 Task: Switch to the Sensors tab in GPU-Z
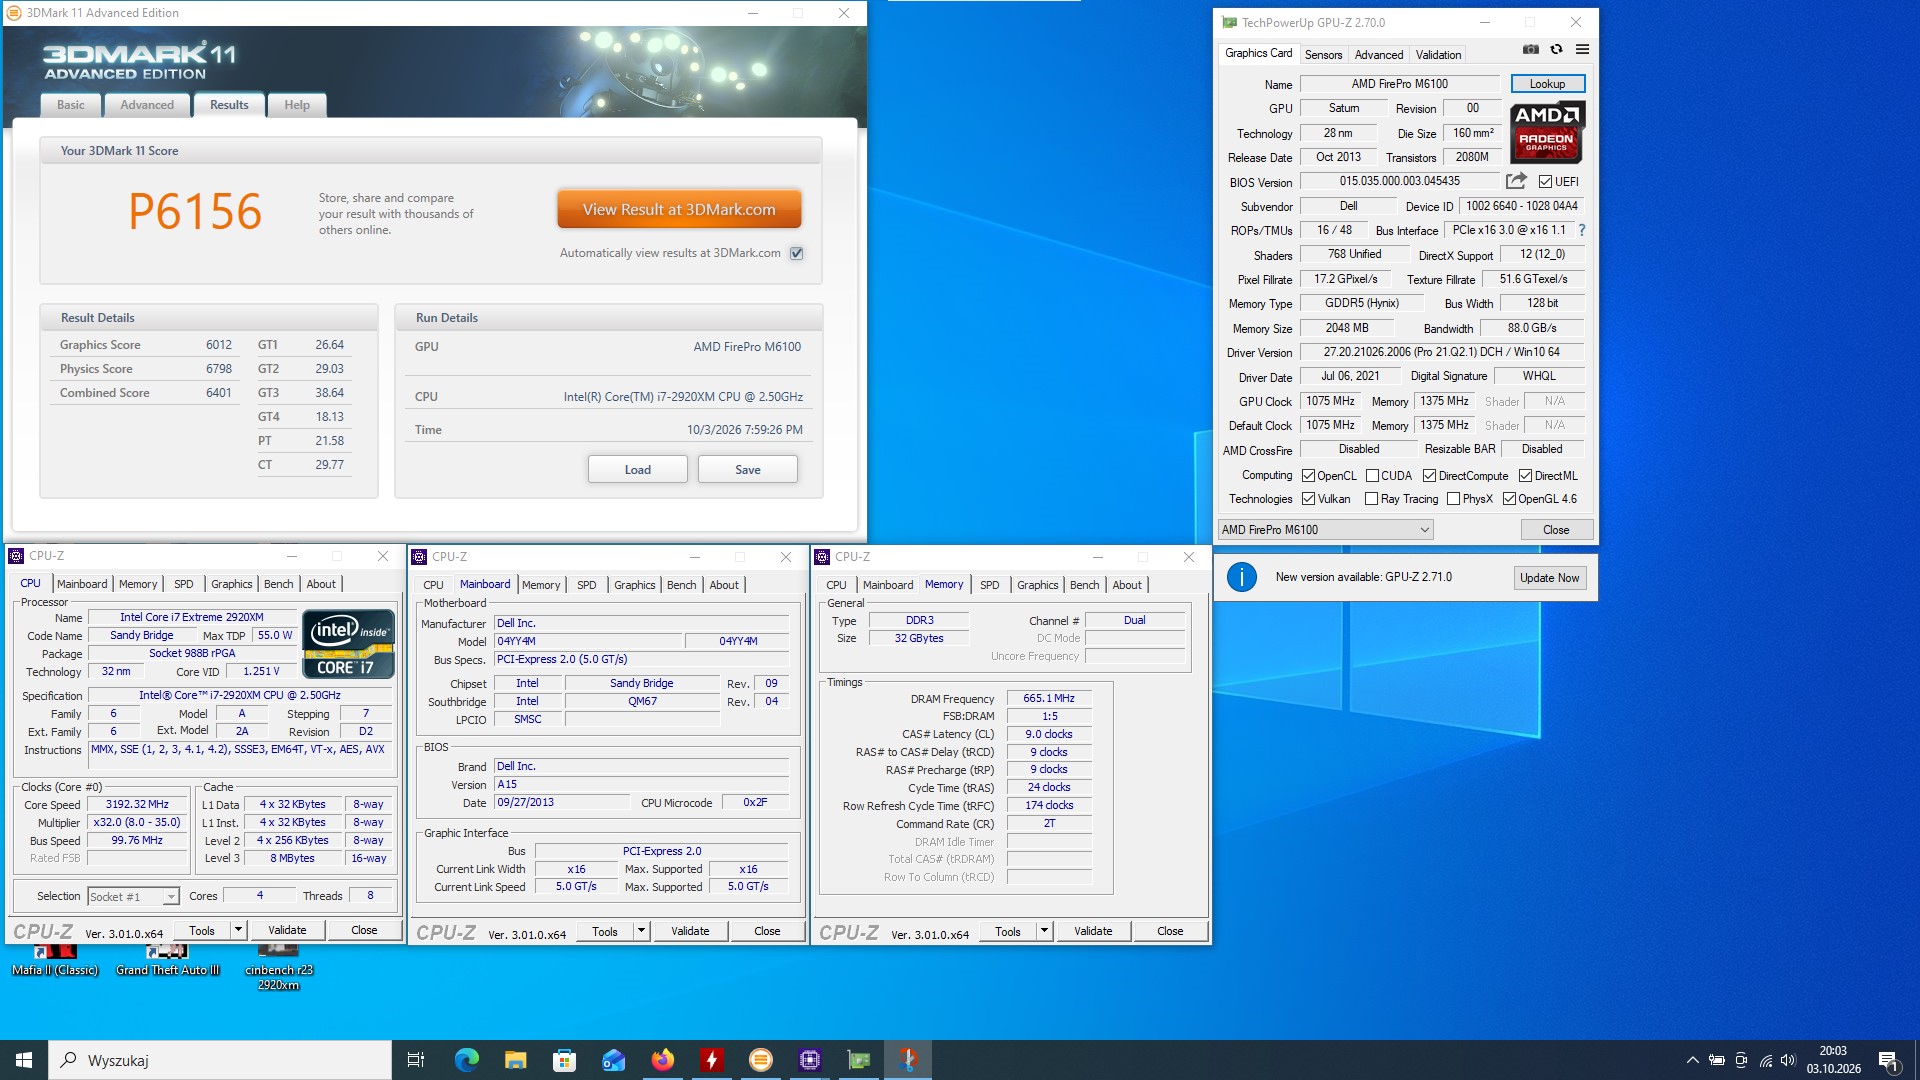tap(1323, 55)
